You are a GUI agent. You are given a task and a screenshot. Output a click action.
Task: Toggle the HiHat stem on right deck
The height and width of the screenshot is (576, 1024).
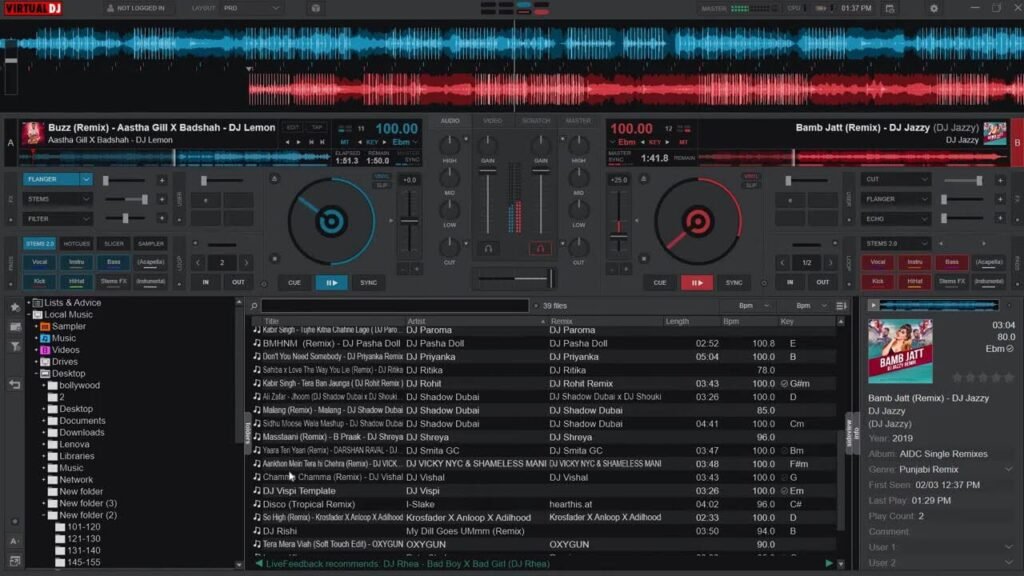[914, 281]
